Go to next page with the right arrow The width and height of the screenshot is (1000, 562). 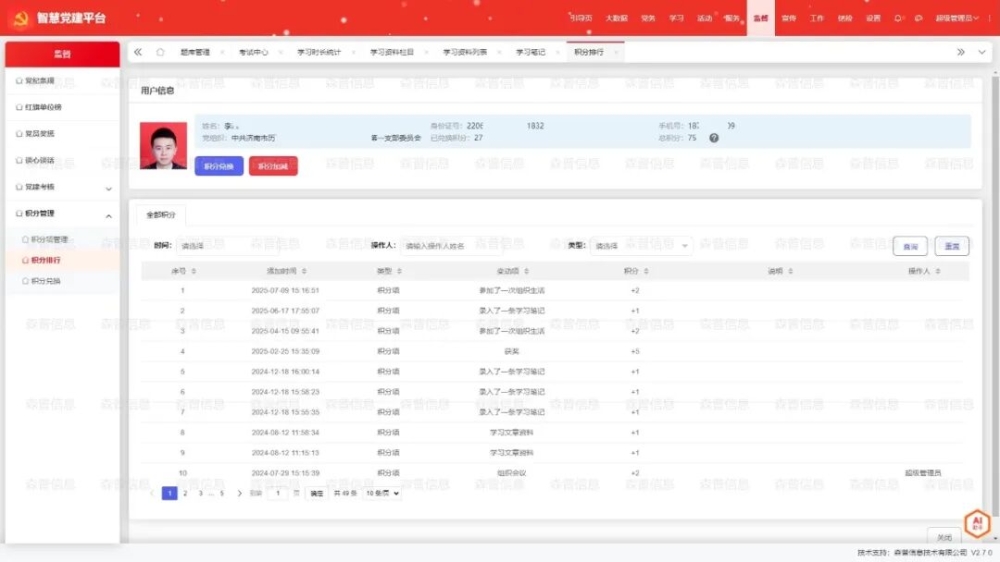pos(240,493)
